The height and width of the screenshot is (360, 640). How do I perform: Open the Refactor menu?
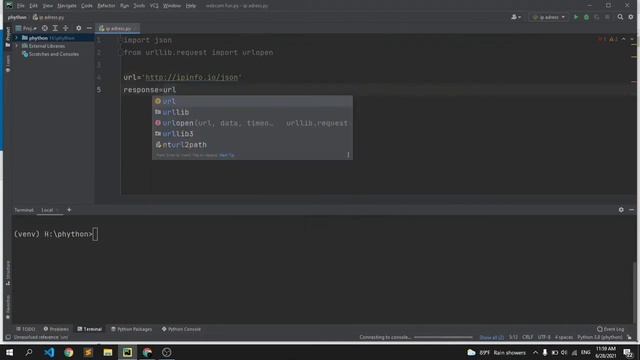tap(106, 6)
